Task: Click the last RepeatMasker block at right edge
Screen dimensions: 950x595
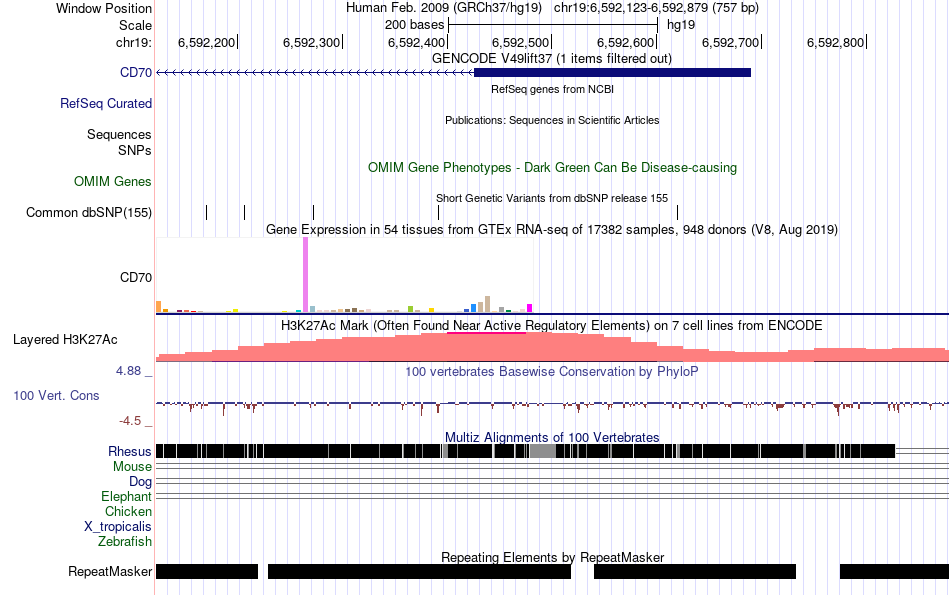Action: tap(894, 571)
